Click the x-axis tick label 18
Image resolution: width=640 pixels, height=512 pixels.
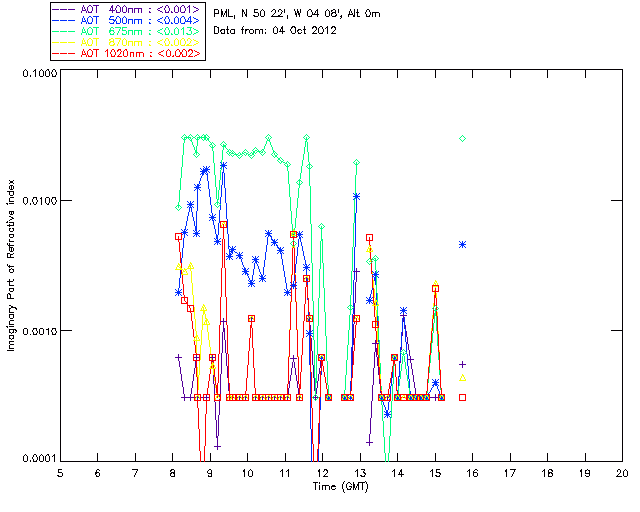547,473
